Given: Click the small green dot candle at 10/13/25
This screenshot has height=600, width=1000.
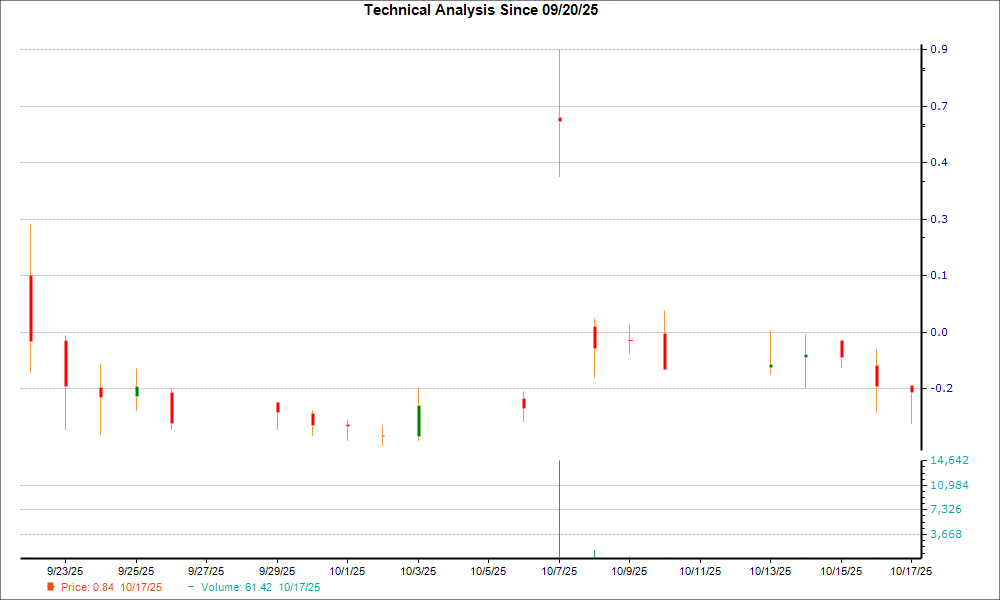Looking at the screenshot, I should [x=770, y=366].
